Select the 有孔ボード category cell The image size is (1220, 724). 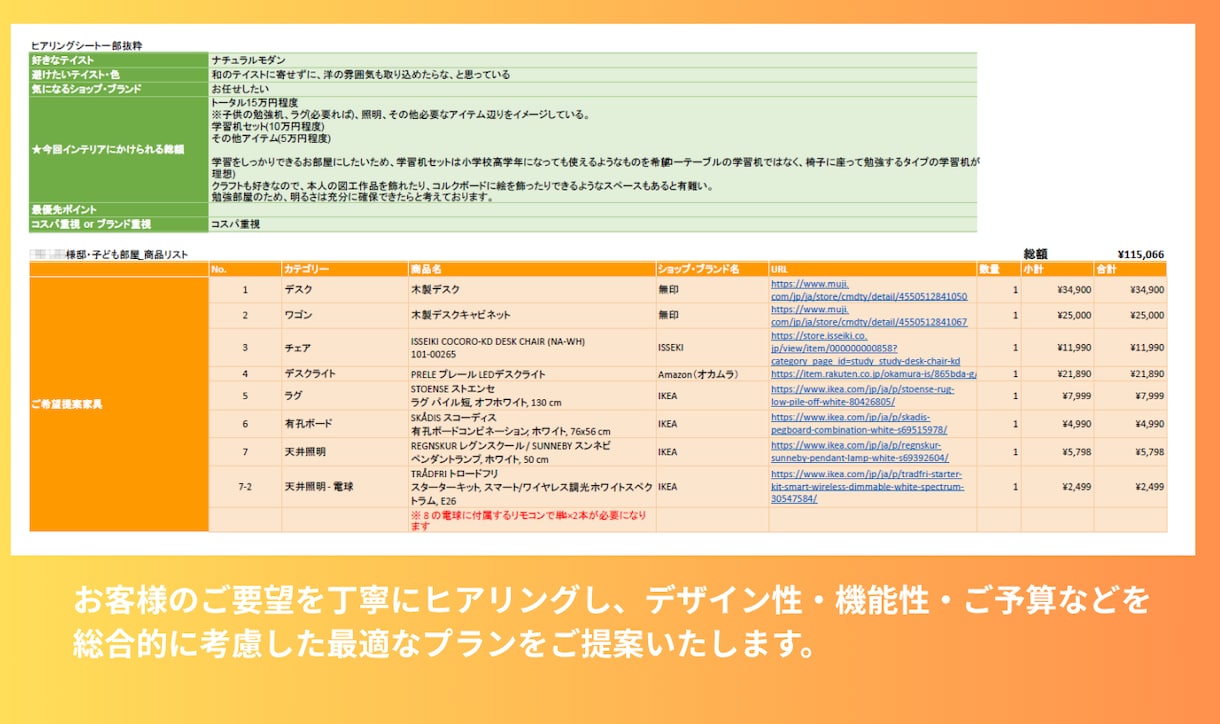(345, 423)
